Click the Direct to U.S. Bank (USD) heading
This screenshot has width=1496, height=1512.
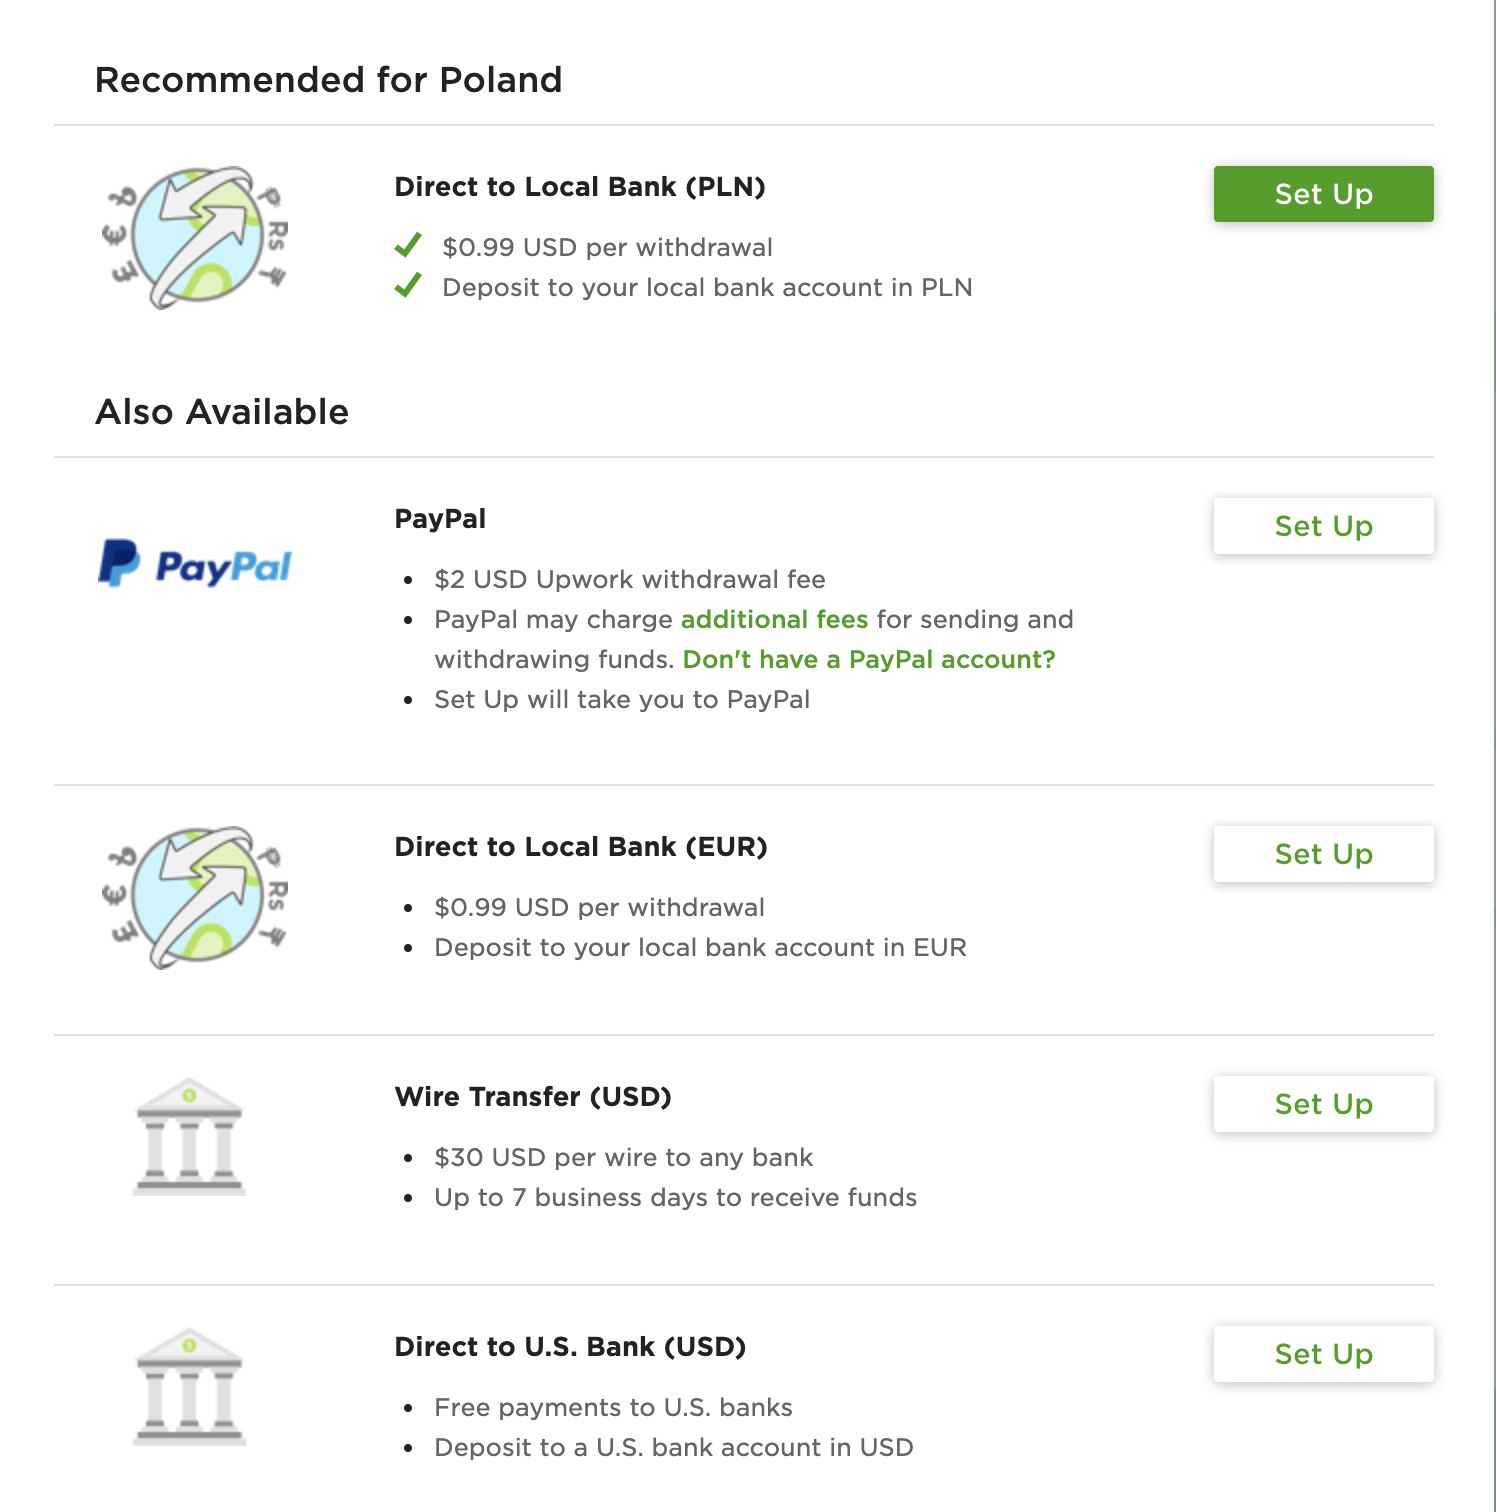570,1347
